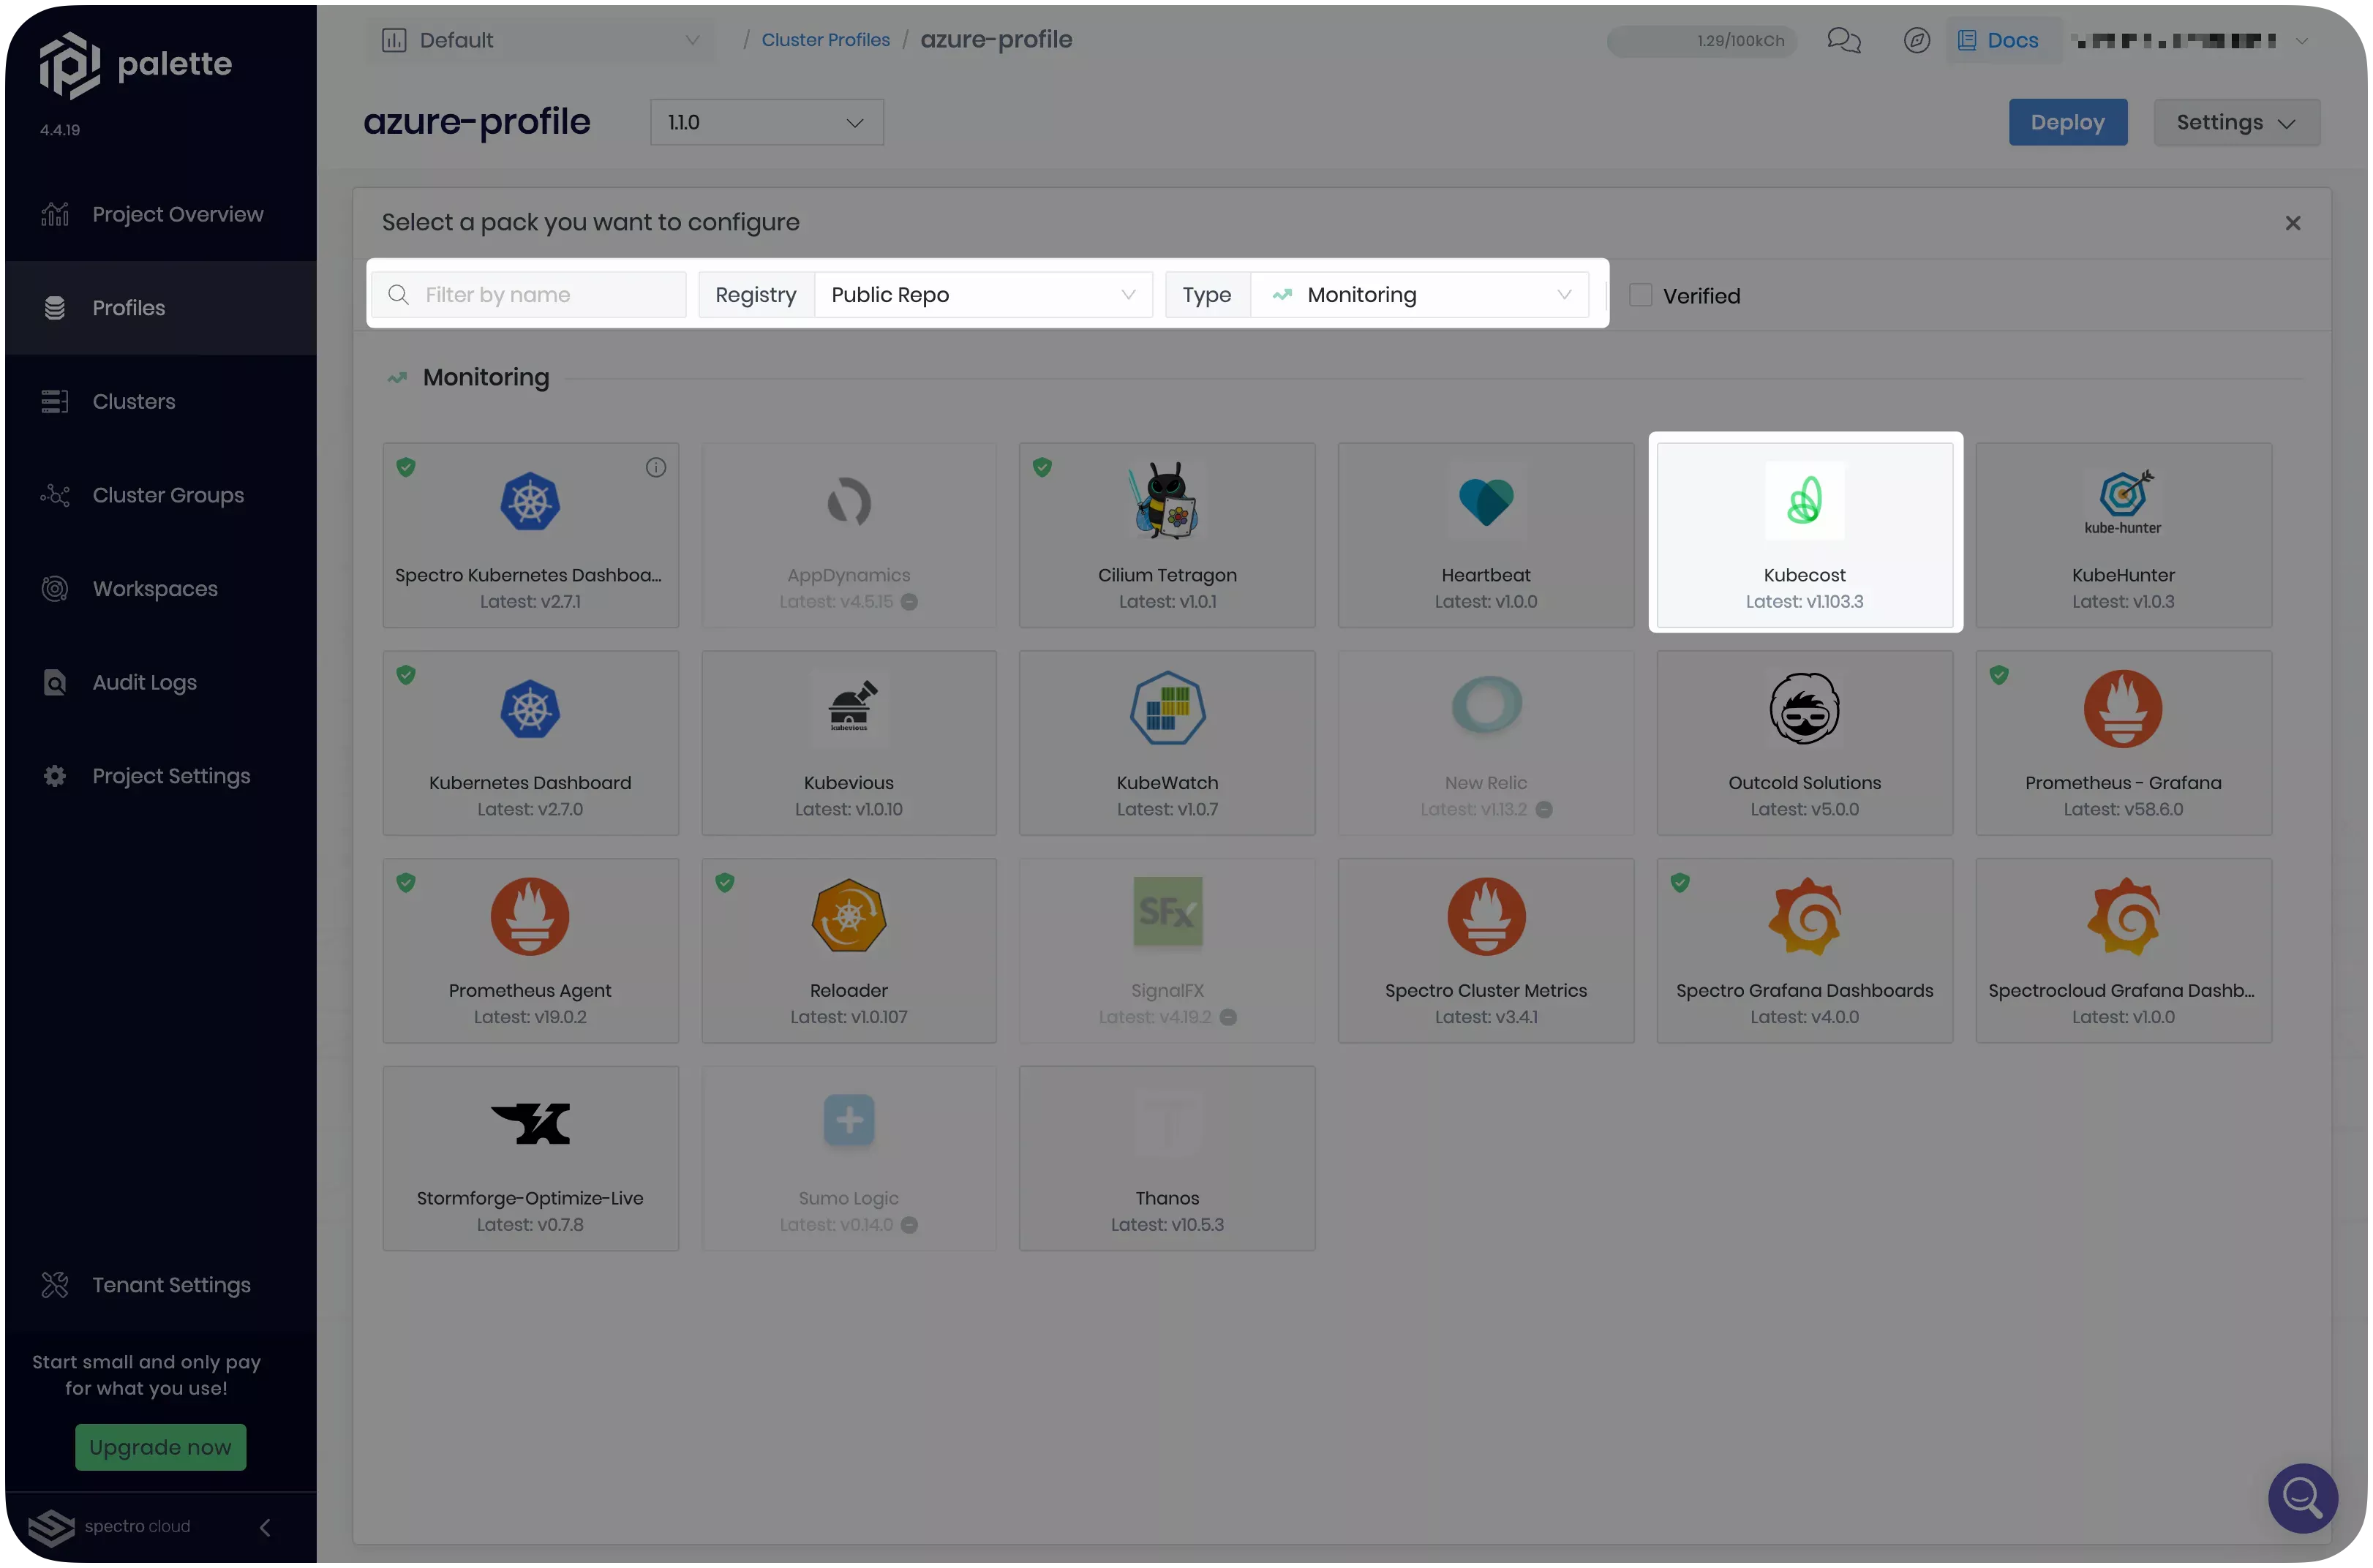Select Audit Logs in sidebar

[144, 682]
